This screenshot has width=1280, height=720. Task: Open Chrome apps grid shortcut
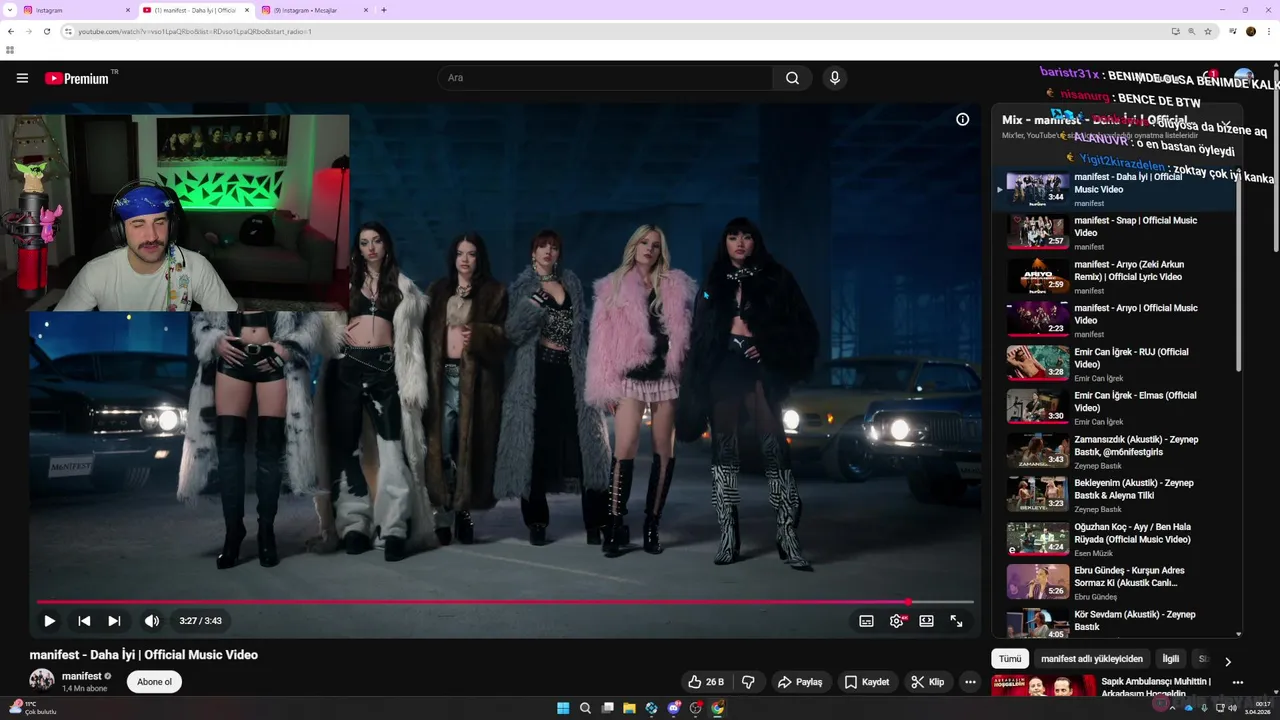(x=10, y=50)
